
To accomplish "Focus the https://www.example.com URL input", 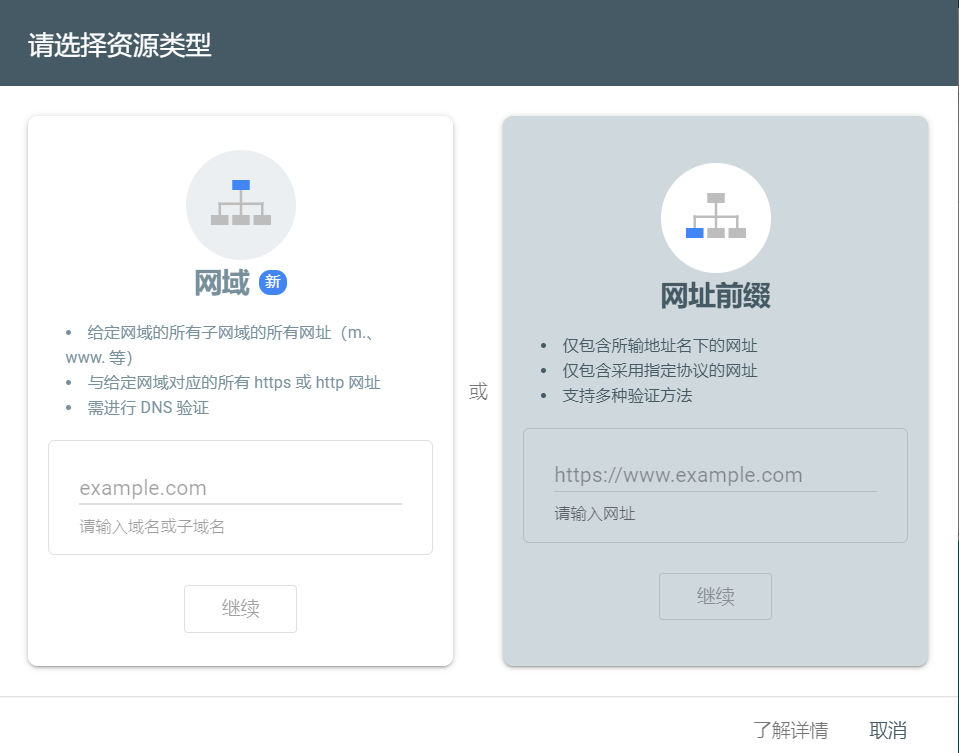I will coord(715,475).
